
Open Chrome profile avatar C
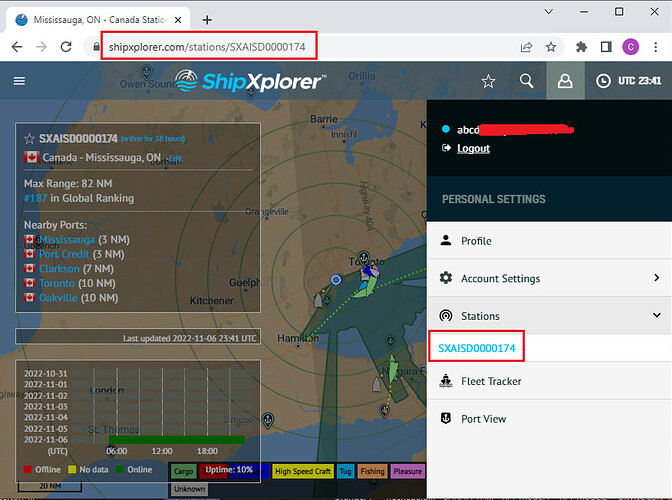(x=630, y=47)
